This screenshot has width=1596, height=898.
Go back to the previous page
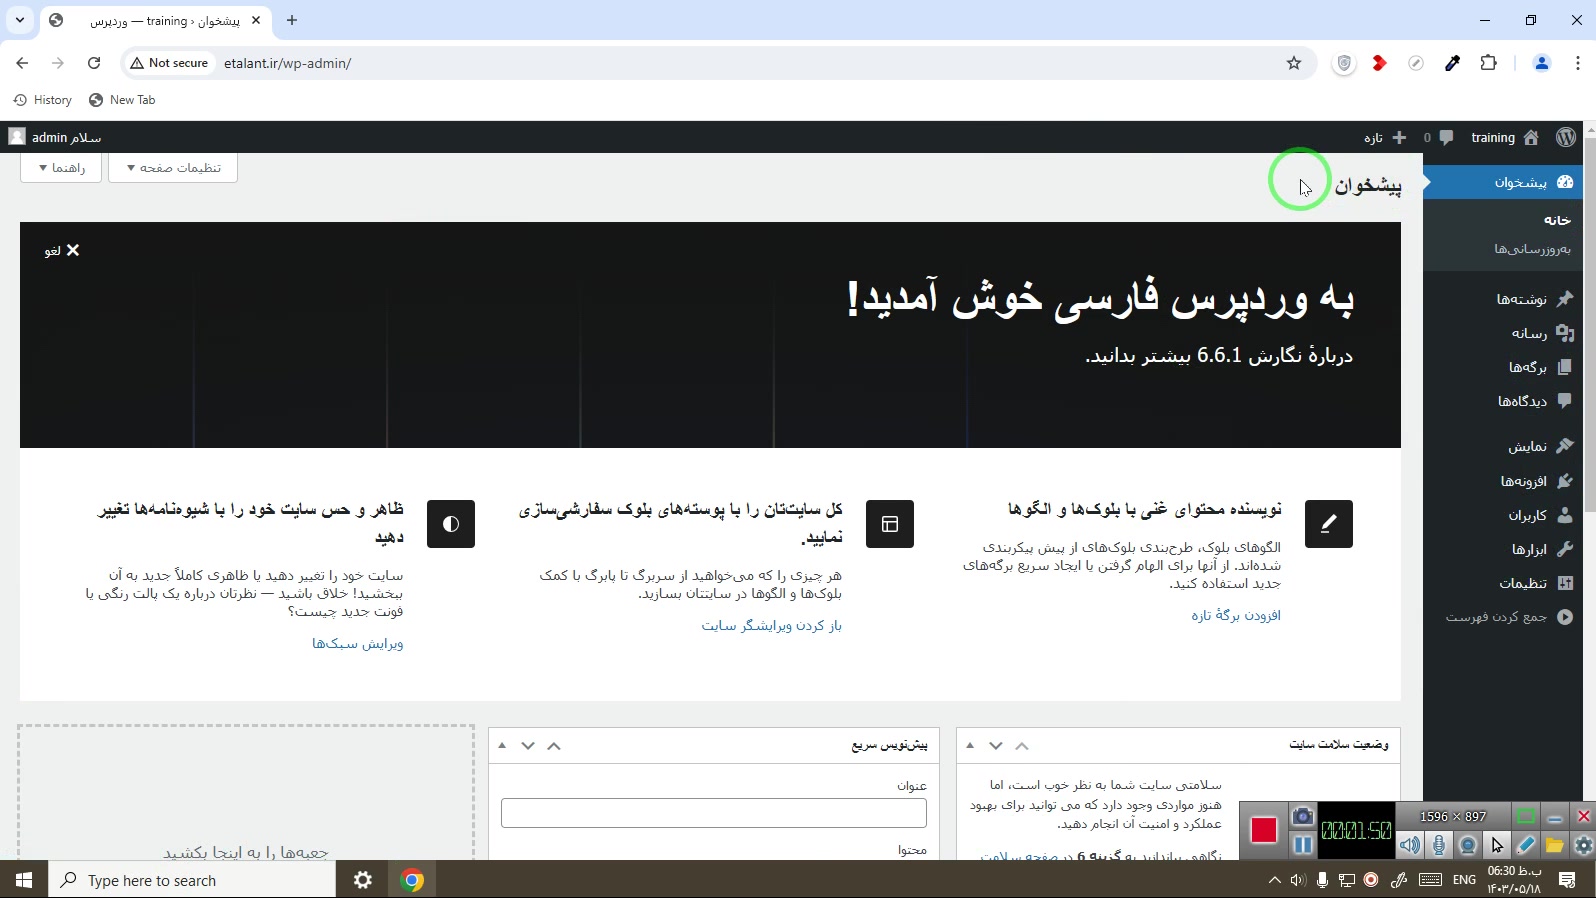pos(22,63)
